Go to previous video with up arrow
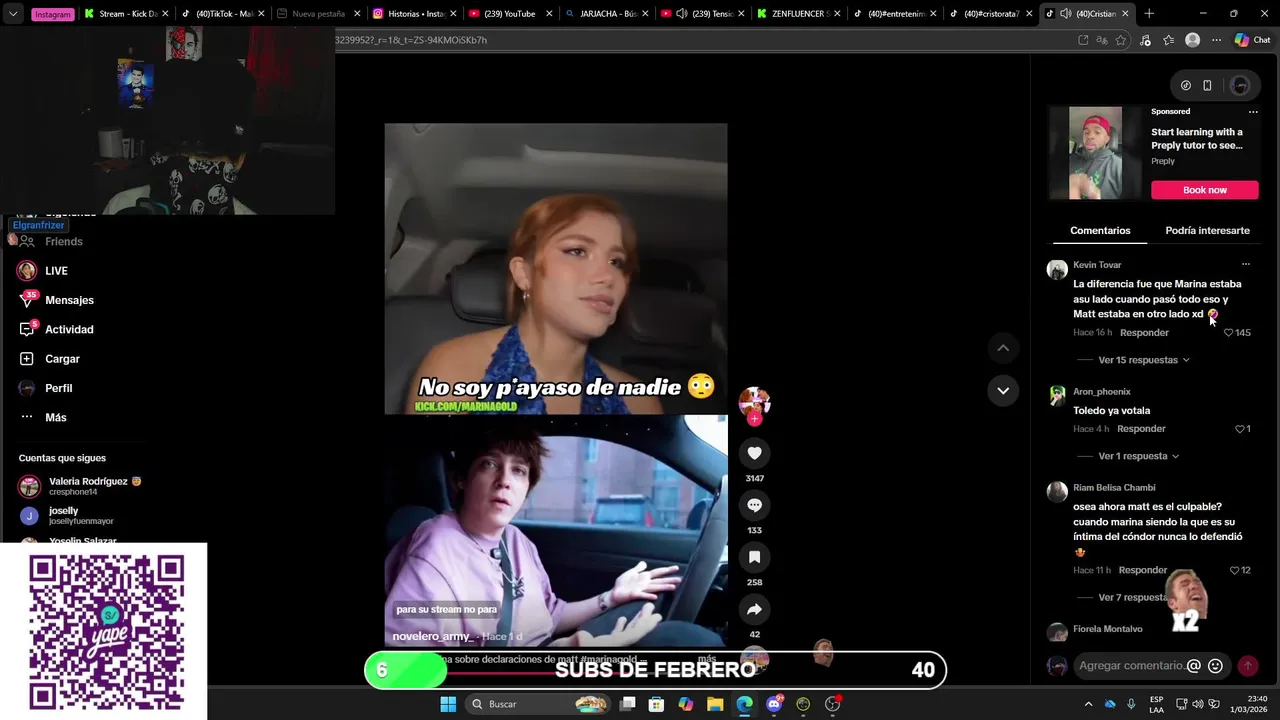Viewport: 1280px width, 720px height. point(1003,348)
